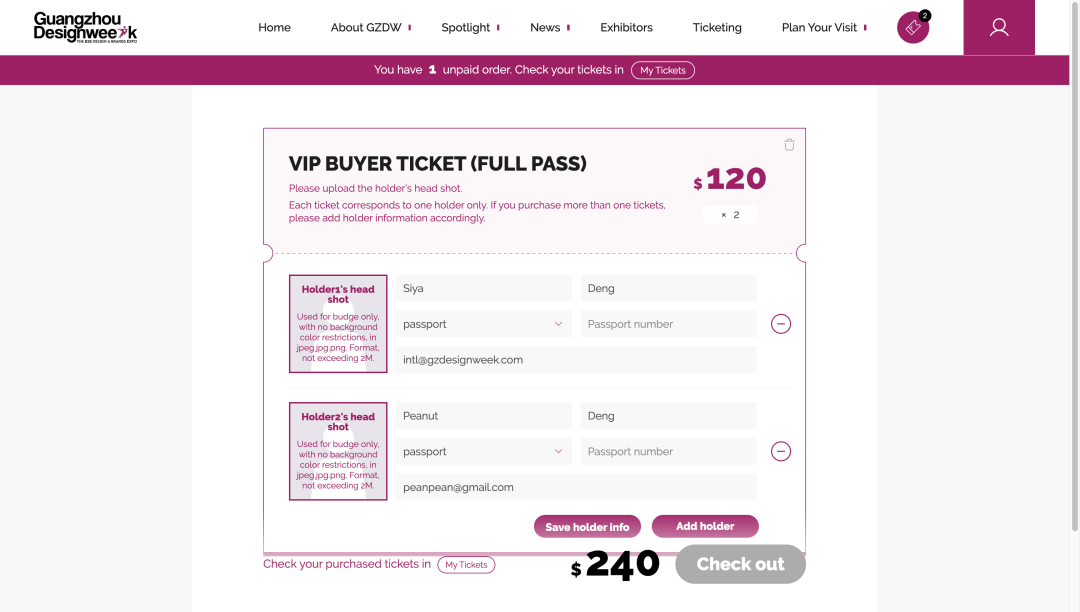Open the Ticketing menu item
The image size is (1080, 612).
pos(717,28)
